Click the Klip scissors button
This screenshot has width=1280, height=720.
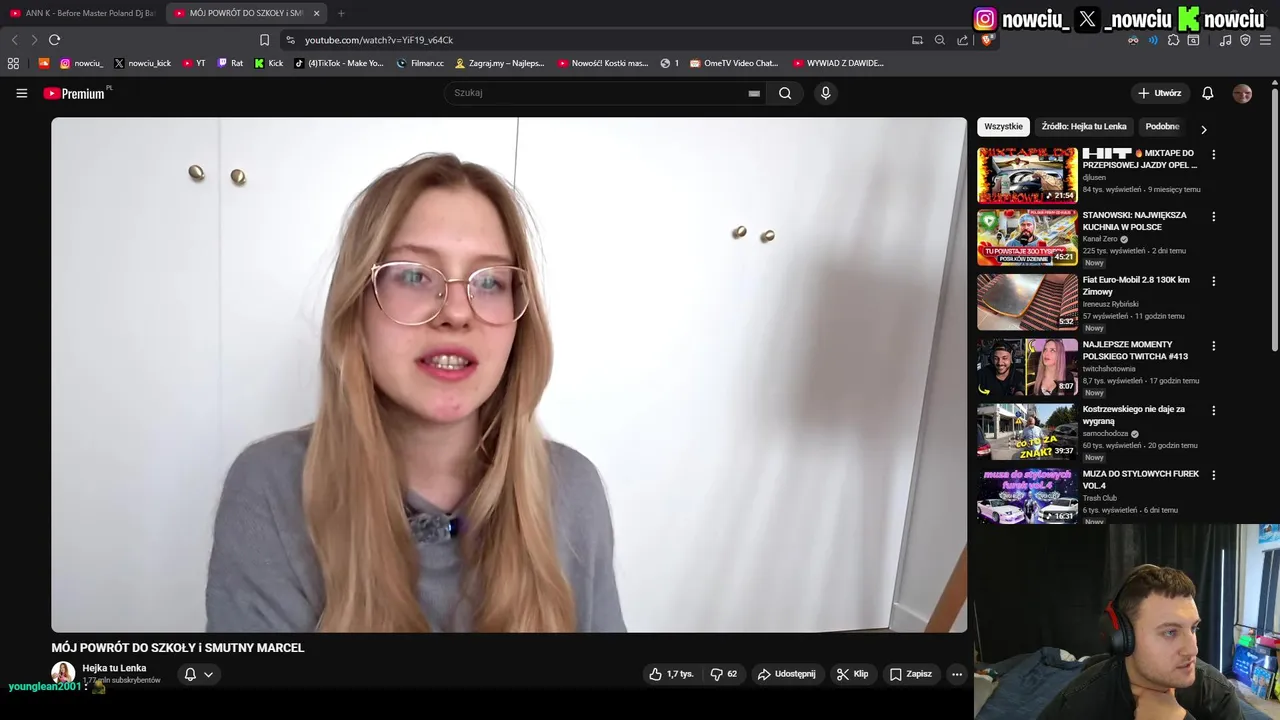852,674
